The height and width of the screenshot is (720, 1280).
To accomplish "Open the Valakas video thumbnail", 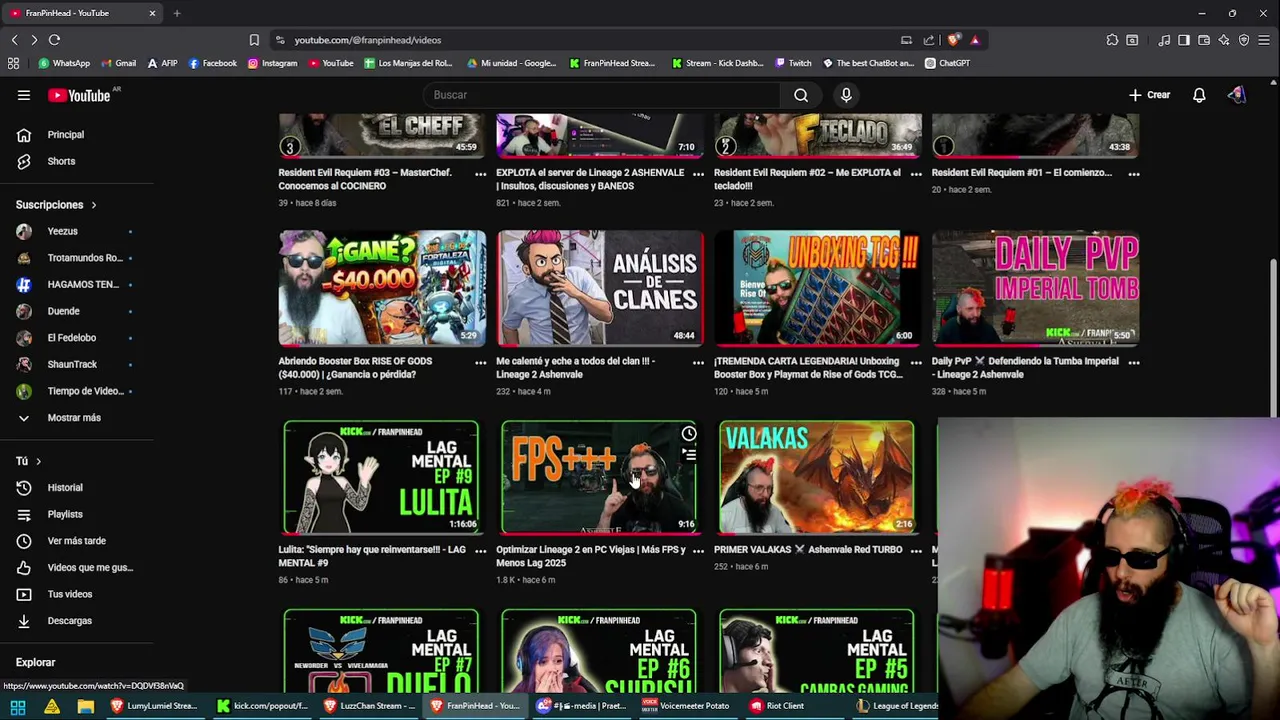I will coord(816,477).
